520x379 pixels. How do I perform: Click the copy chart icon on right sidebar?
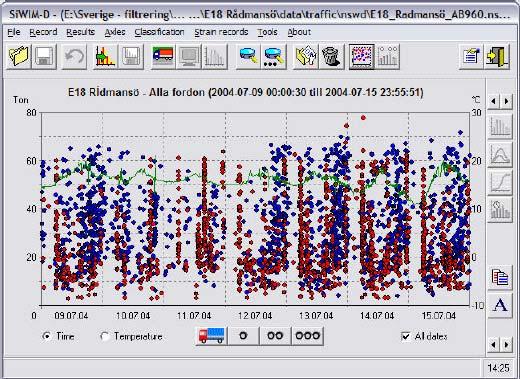500,277
